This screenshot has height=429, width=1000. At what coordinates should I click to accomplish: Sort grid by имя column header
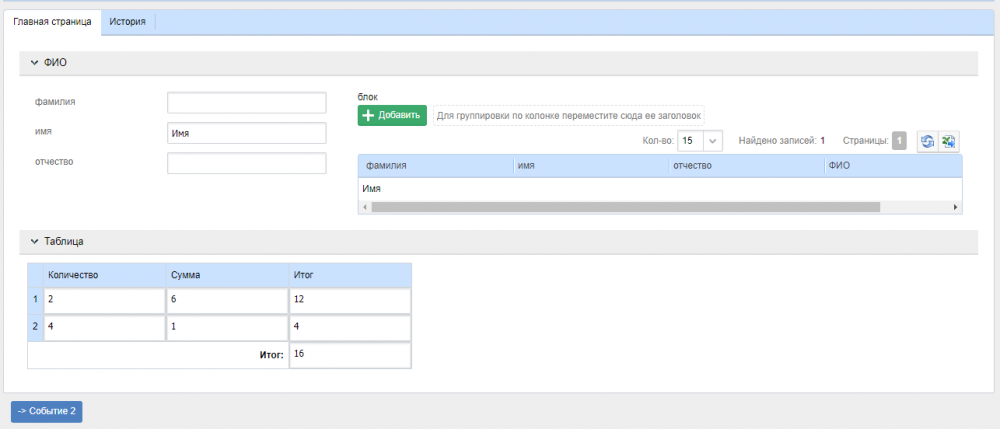click(x=591, y=166)
